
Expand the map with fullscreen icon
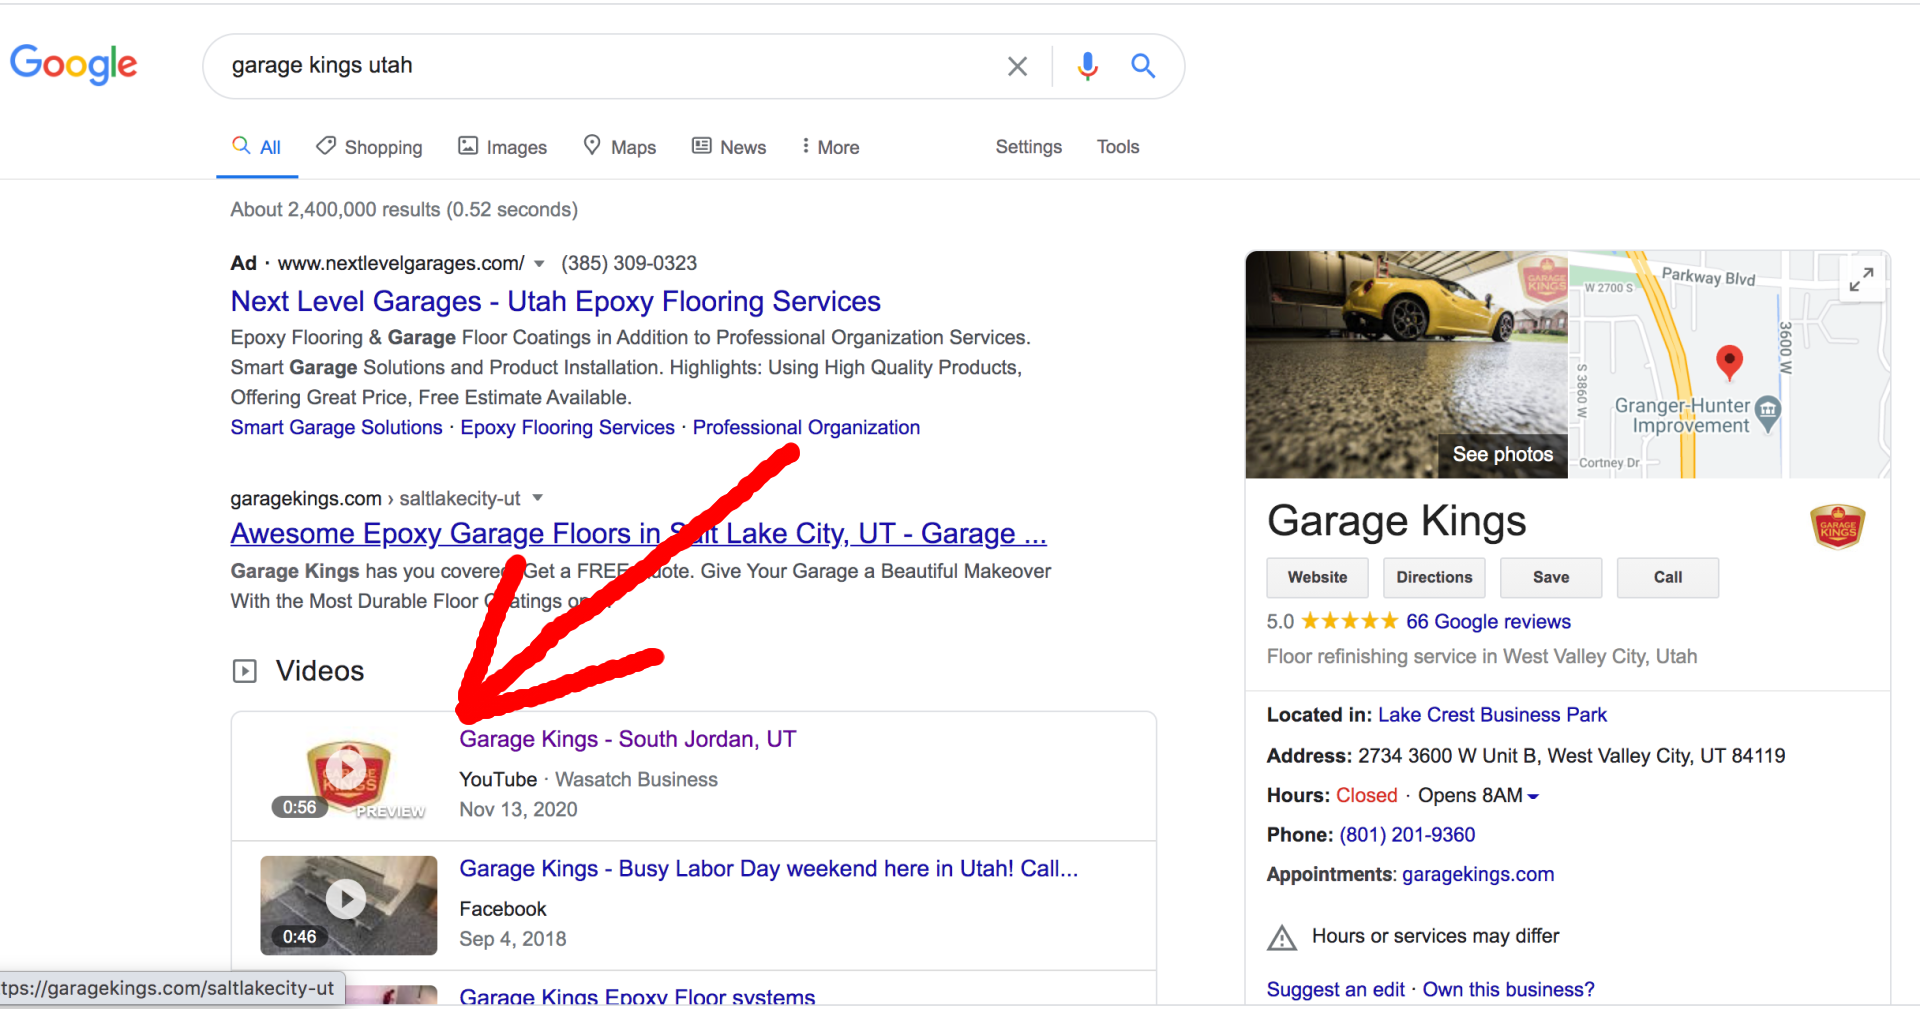pos(1861,279)
